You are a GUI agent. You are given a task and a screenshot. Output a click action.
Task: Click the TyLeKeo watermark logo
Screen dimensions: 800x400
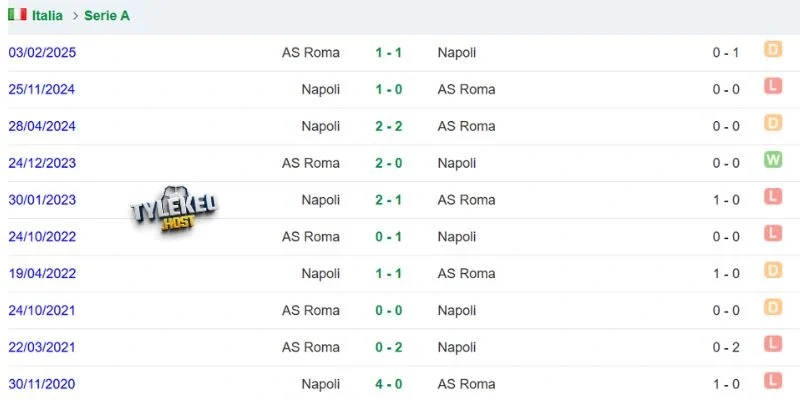pos(173,209)
